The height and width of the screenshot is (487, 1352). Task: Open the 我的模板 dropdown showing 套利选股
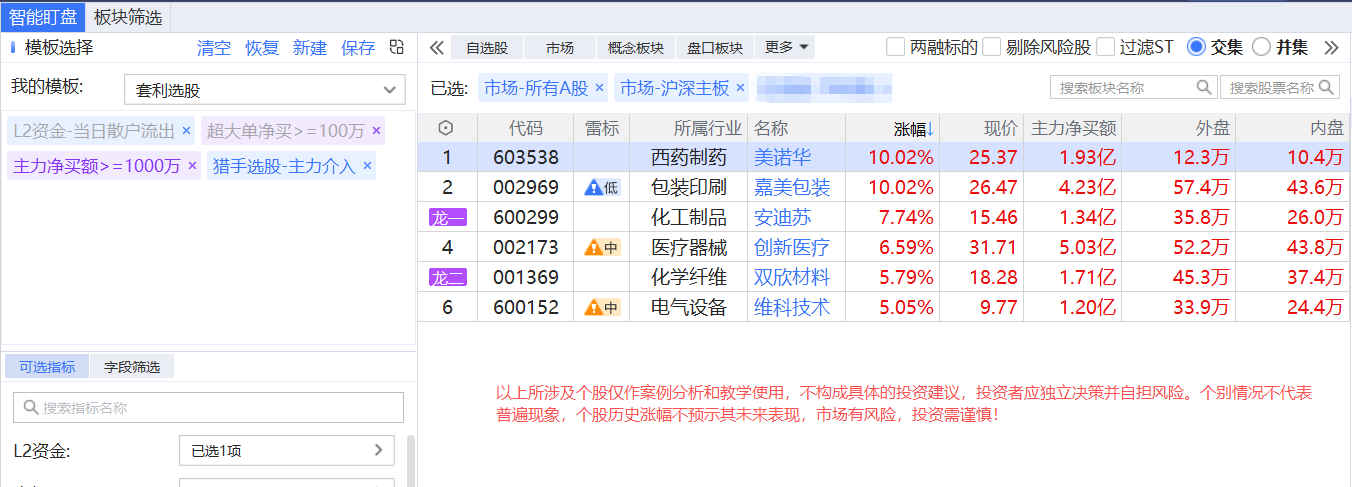tap(264, 90)
